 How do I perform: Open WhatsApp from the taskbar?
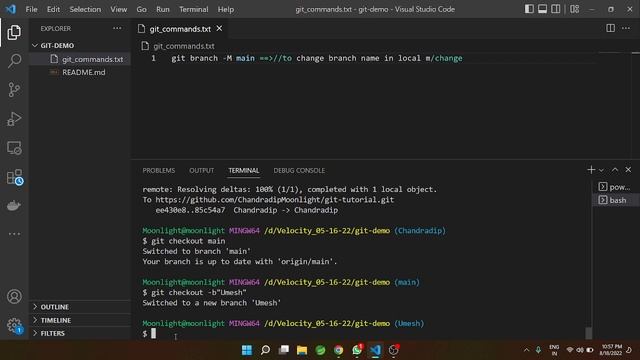pyautogui.click(x=357, y=350)
